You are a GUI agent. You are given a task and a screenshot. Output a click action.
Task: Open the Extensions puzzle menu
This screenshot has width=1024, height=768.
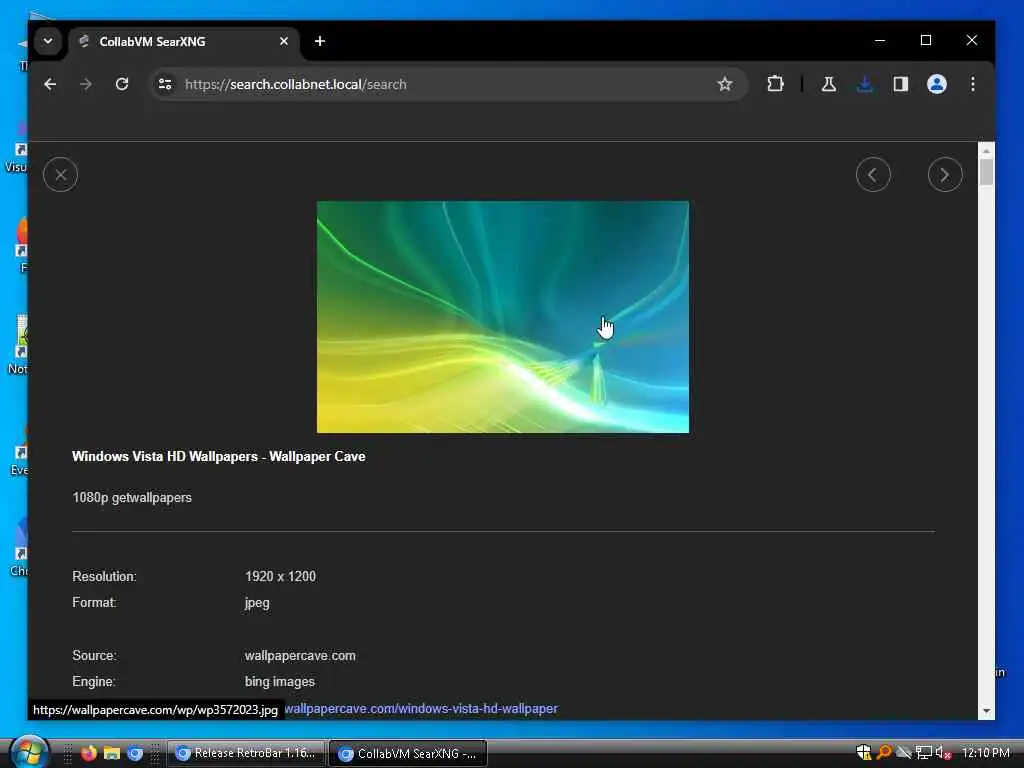click(x=775, y=84)
